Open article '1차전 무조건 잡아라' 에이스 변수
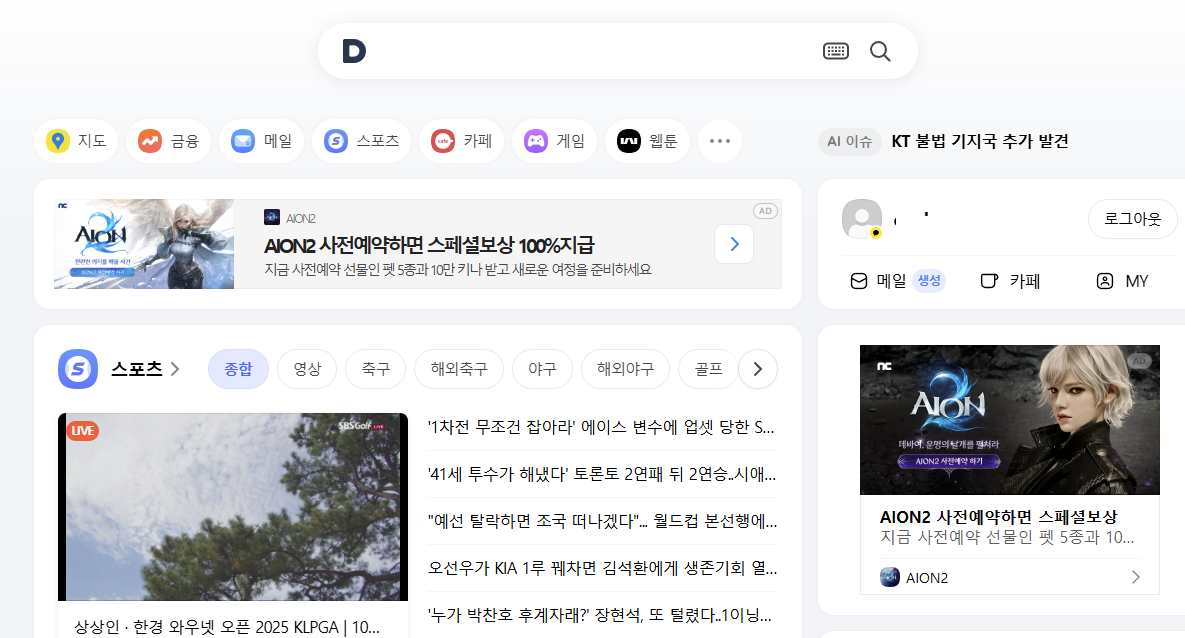Image resolution: width=1185 pixels, height=638 pixels. point(601,427)
